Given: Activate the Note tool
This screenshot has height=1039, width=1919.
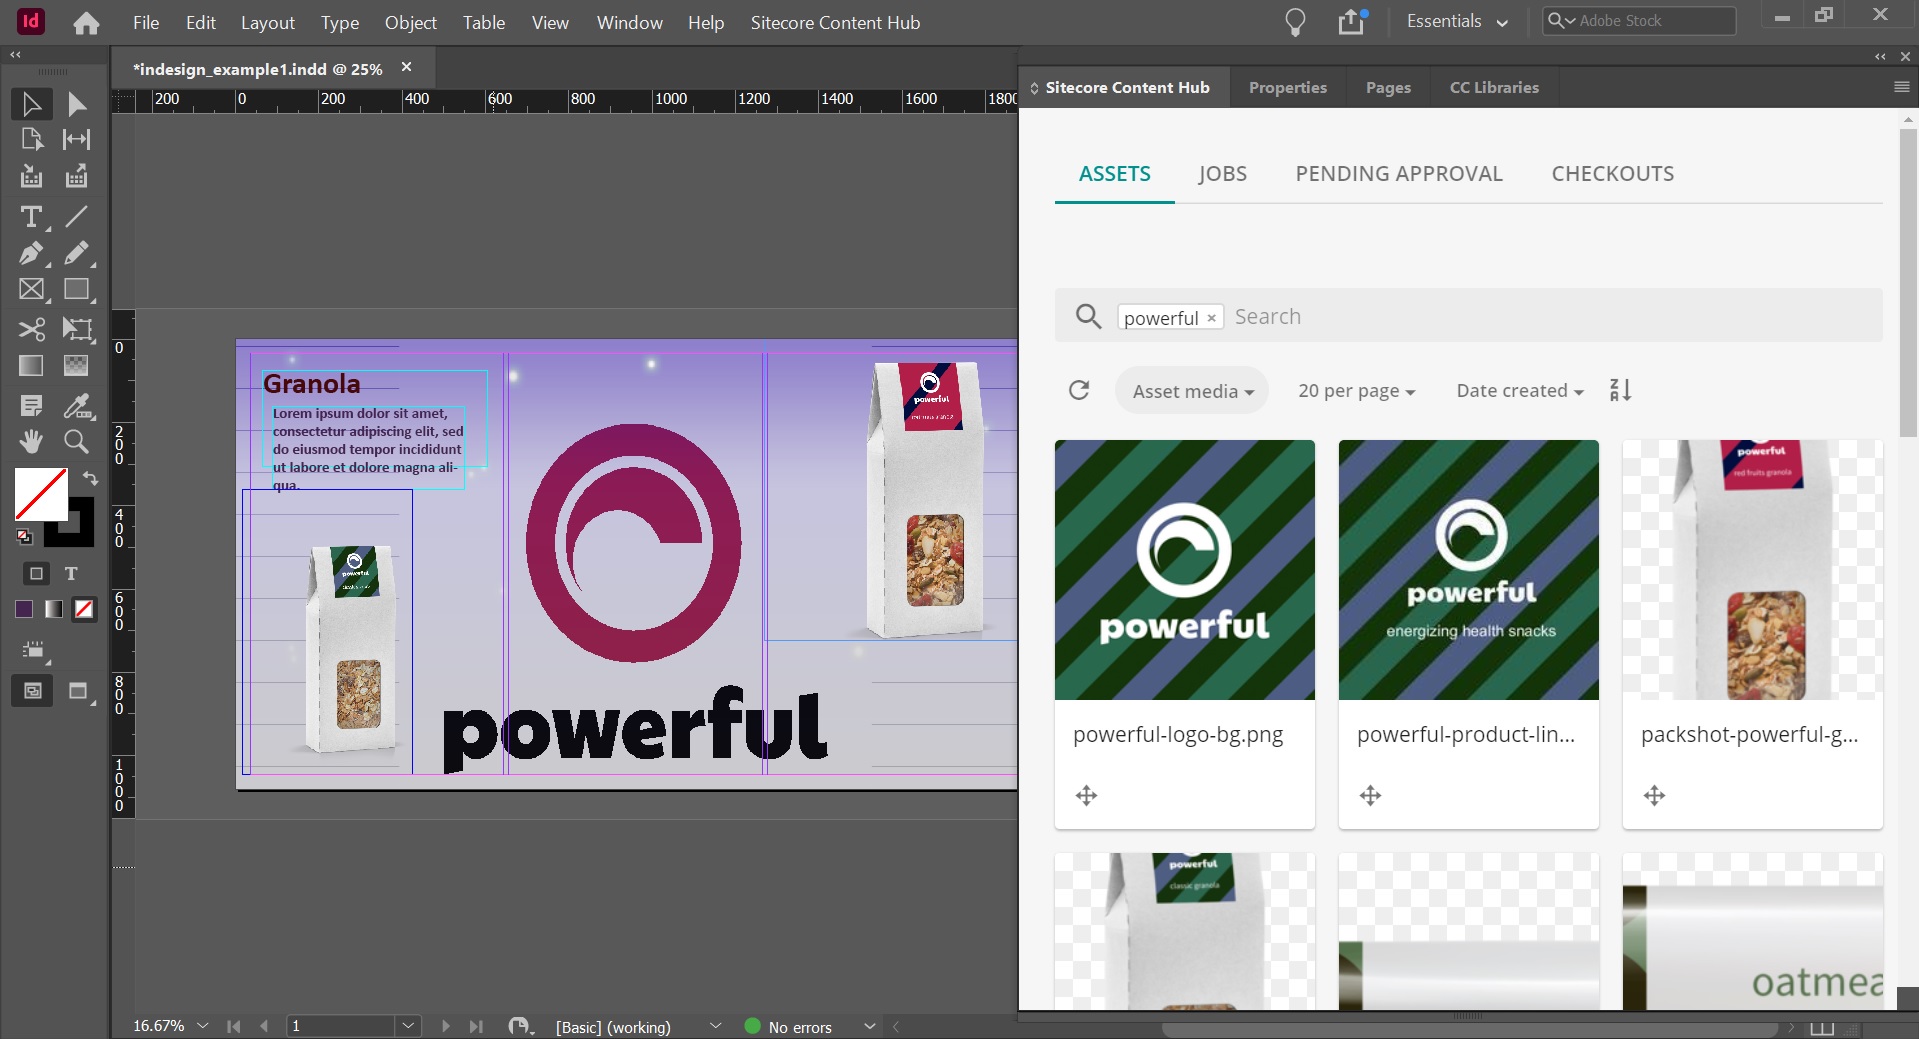Looking at the screenshot, I should click(x=31, y=405).
